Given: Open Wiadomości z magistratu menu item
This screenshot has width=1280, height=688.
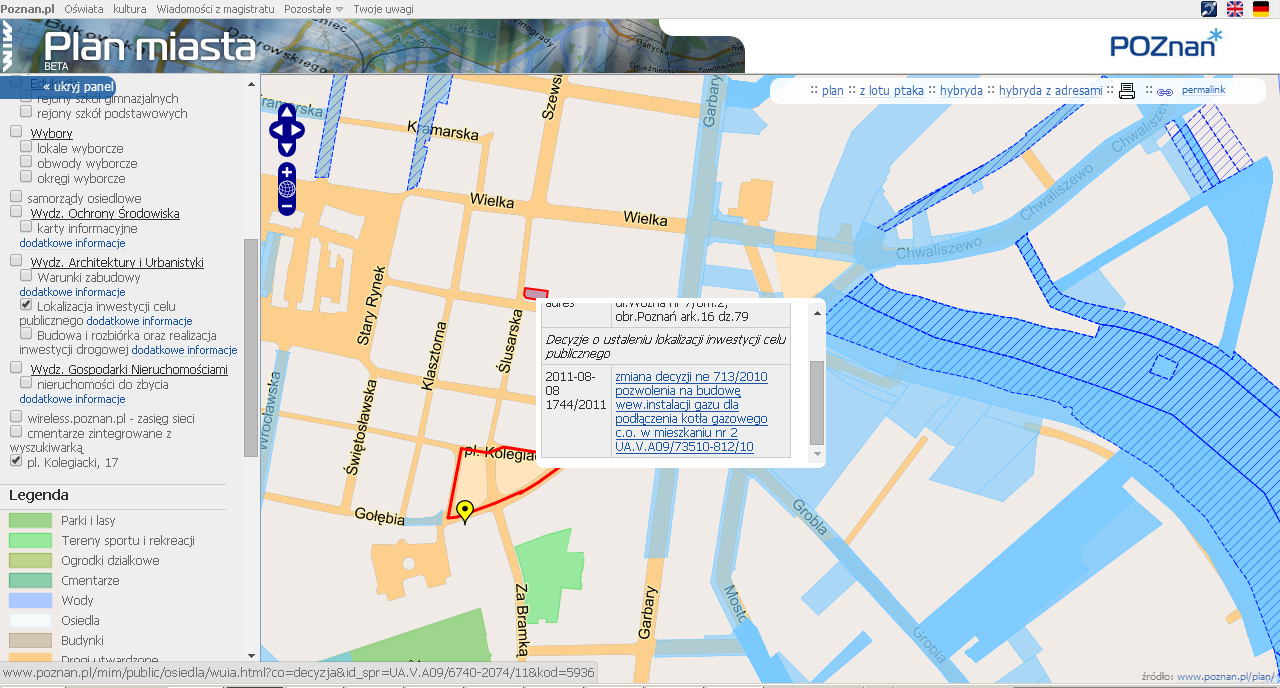Looking at the screenshot, I should pyautogui.click(x=215, y=9).
